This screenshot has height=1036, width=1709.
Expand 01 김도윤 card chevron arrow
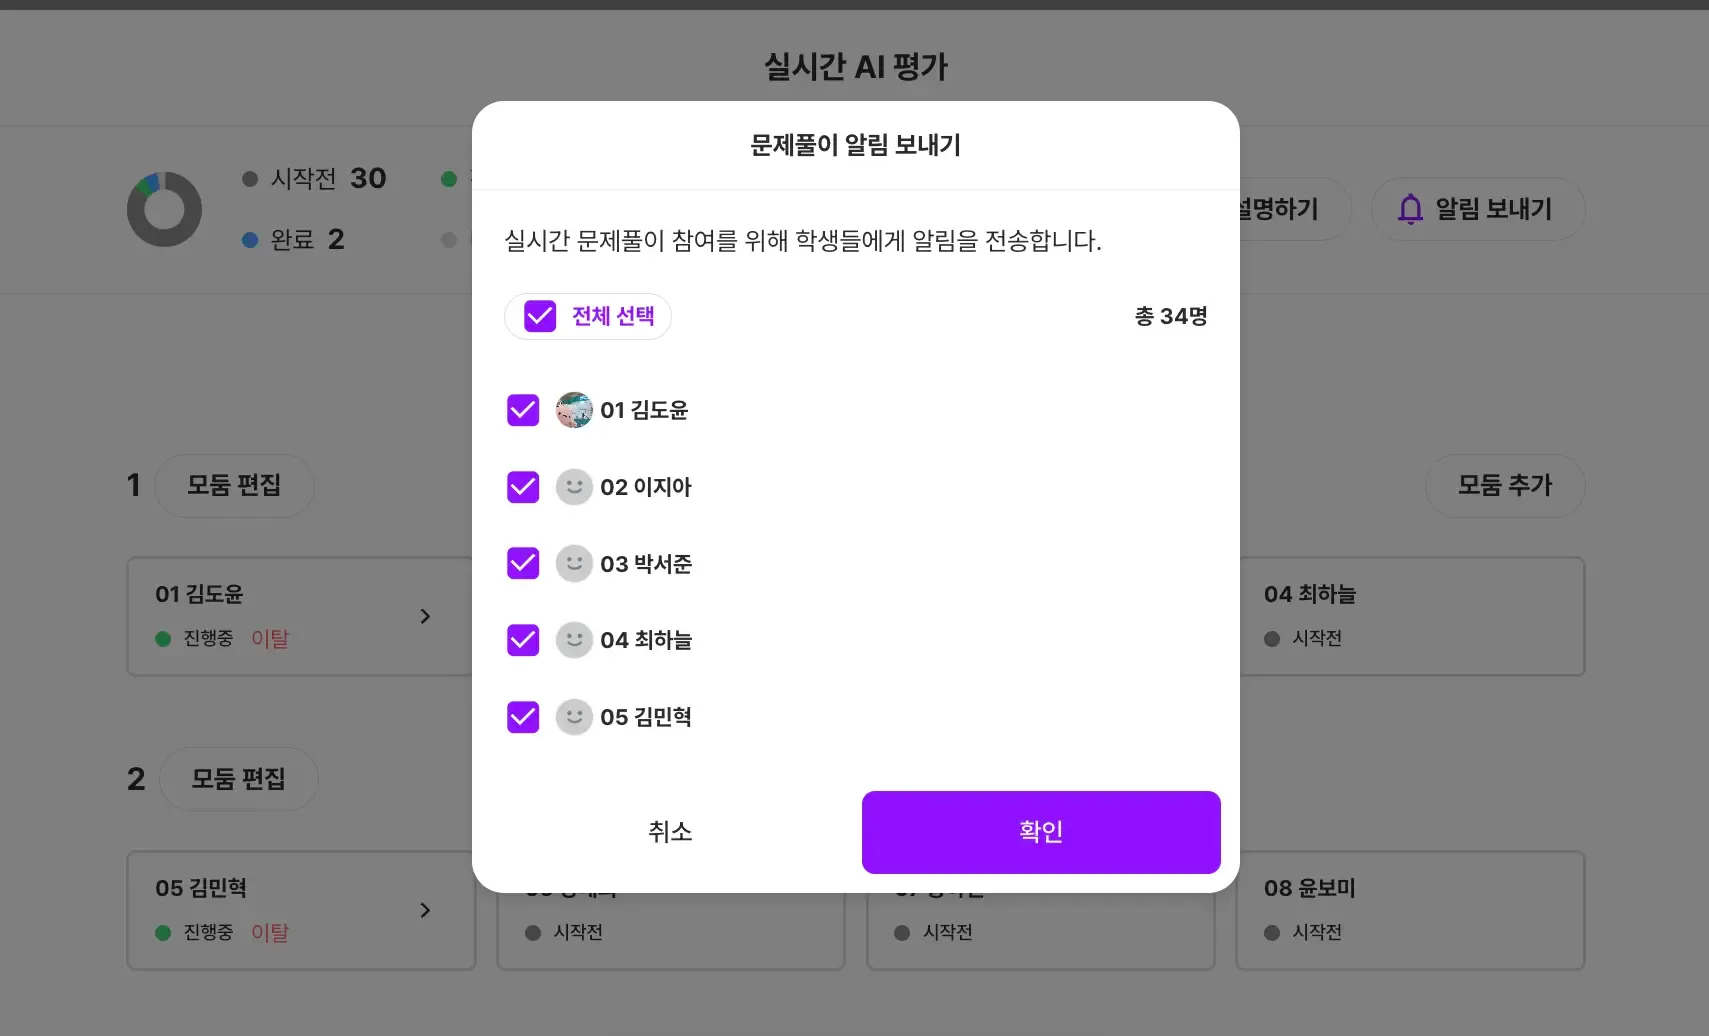coord(425,616)
